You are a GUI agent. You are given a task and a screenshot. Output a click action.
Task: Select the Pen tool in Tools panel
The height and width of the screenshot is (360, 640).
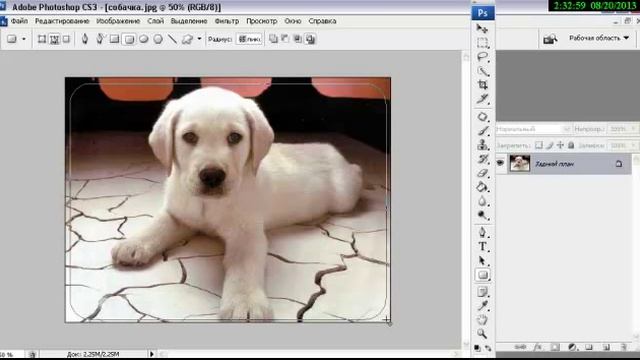tap(482, 233)
